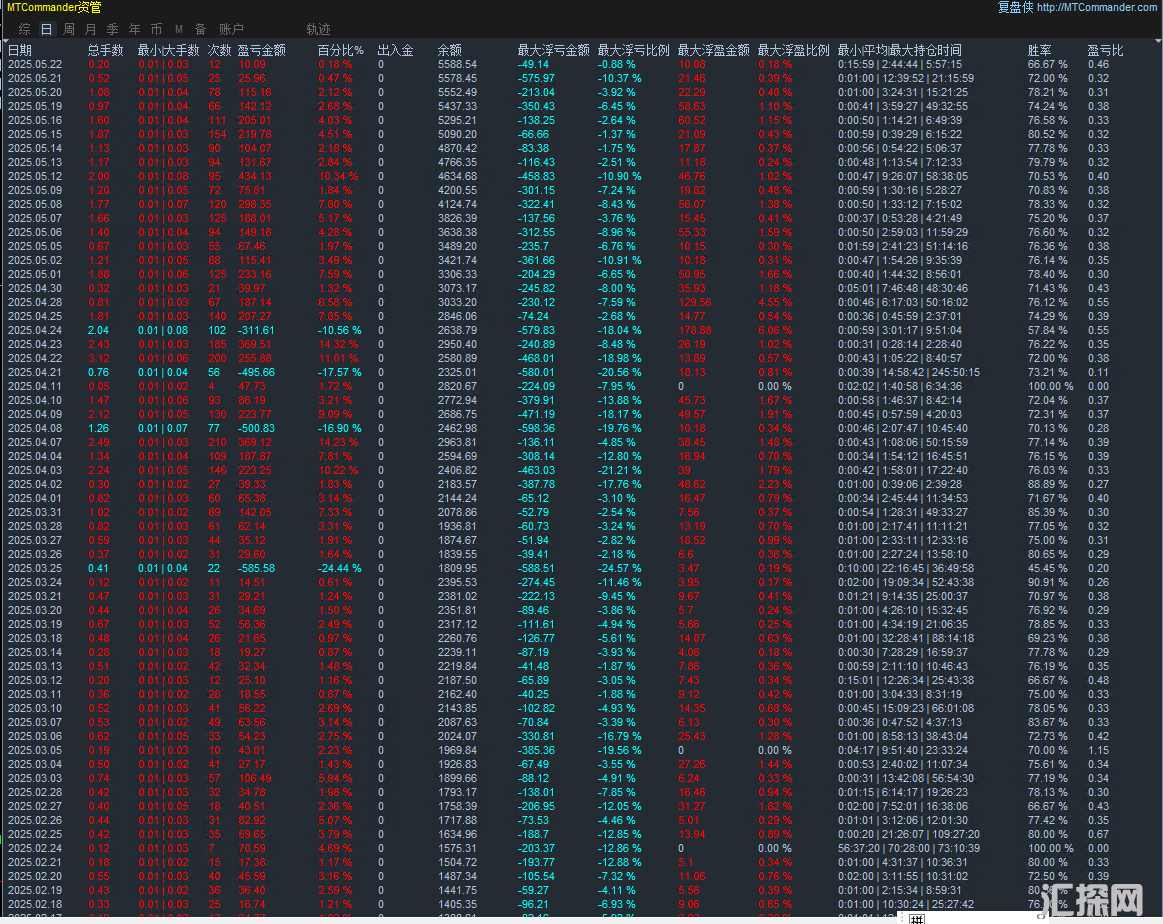Click the -21.21 % floating loss ratio
The height and width of the screenshot is (924, 1163).
point(619,470)
